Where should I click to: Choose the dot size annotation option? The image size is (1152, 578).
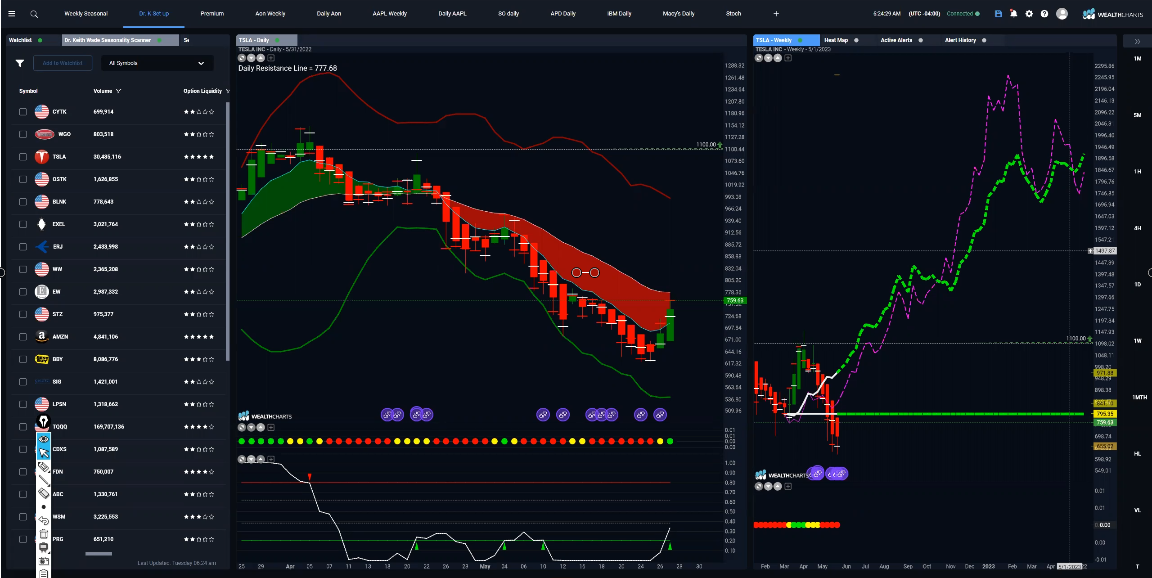point(43,507)
